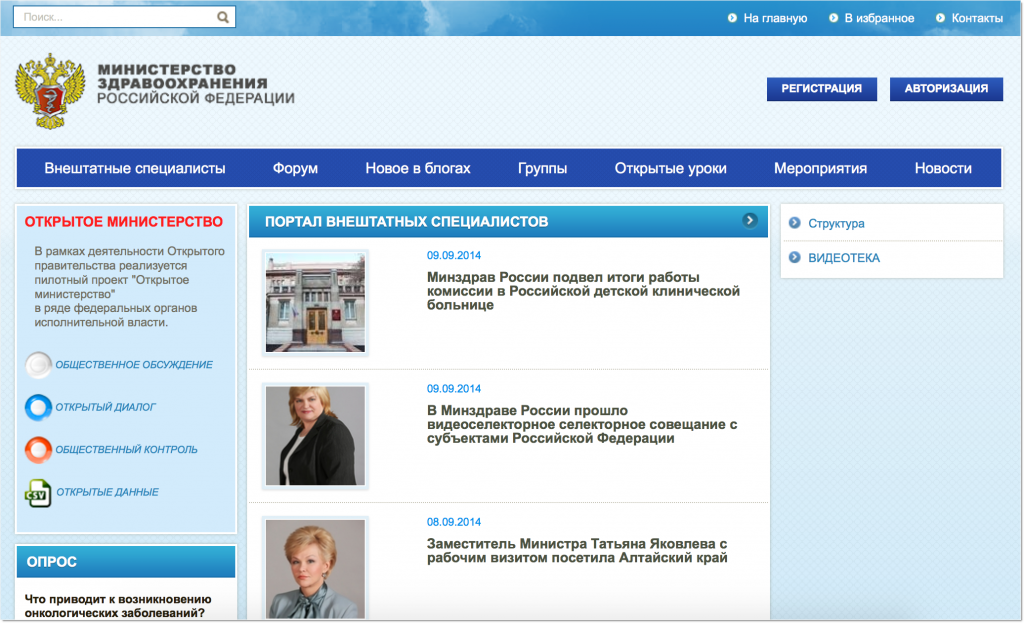
Task: Click arrow icon in Портал внештатных специалистов header
Action: click(750, 220)
